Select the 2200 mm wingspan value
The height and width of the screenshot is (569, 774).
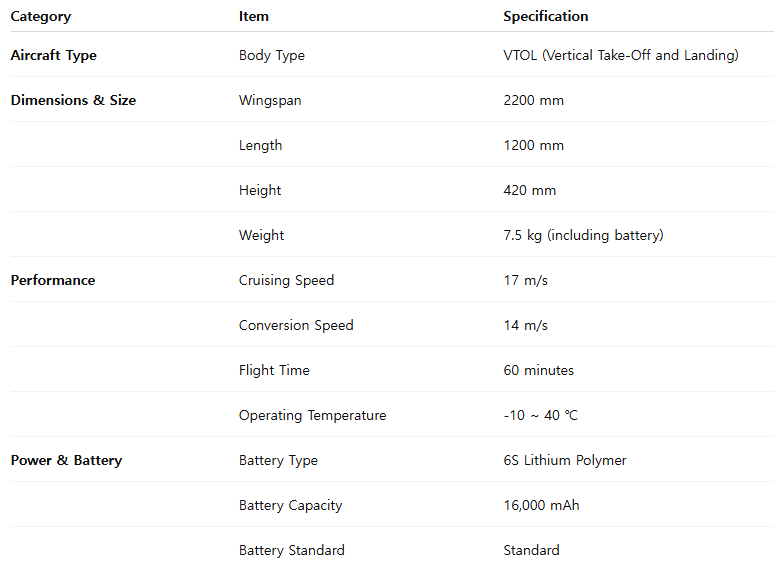534,100
